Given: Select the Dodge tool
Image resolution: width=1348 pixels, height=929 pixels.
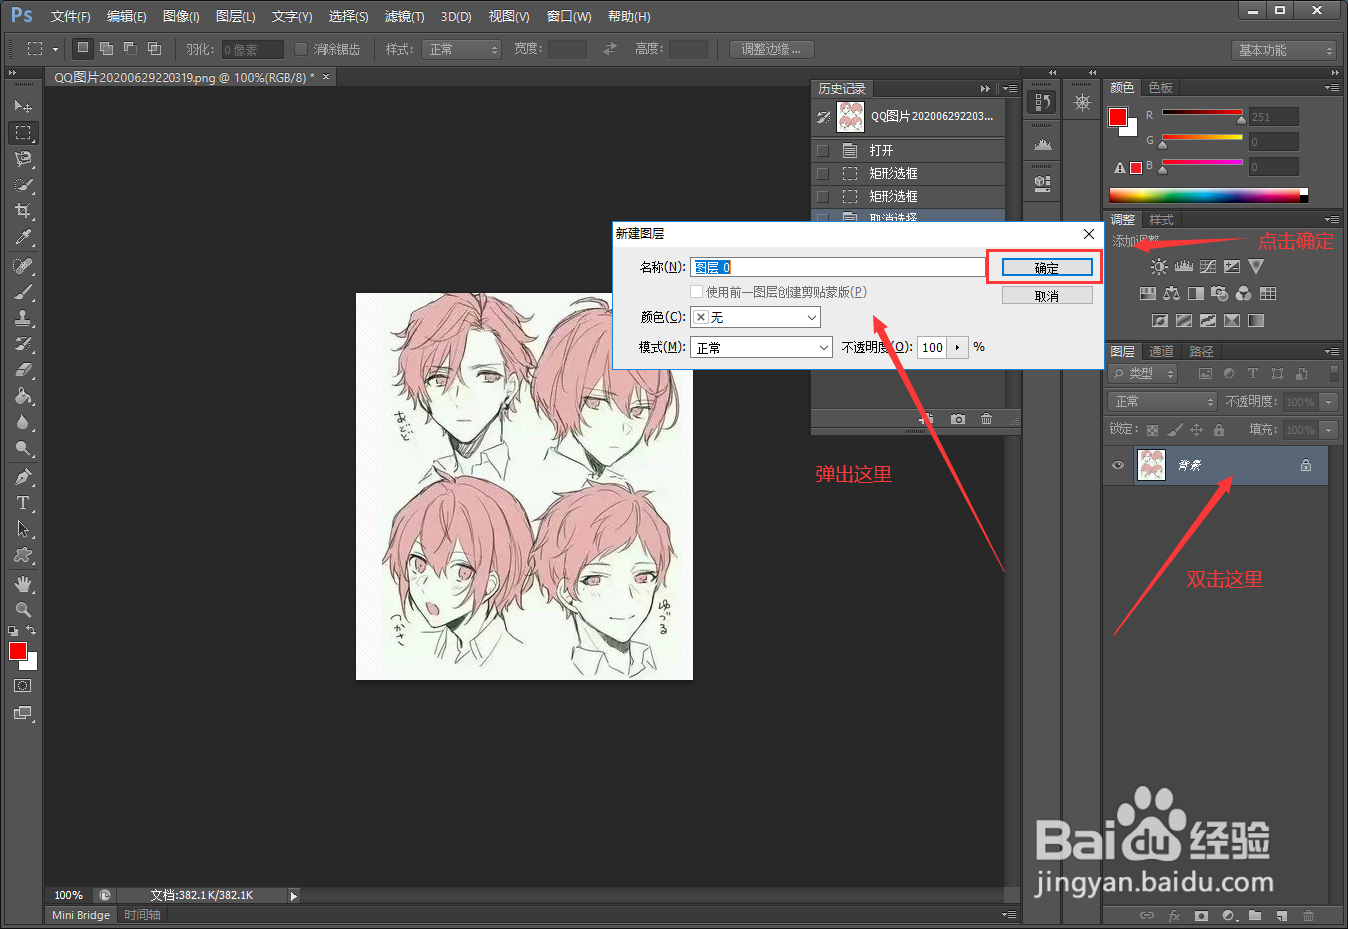Looking at the screenshot, I should point(23,448).
